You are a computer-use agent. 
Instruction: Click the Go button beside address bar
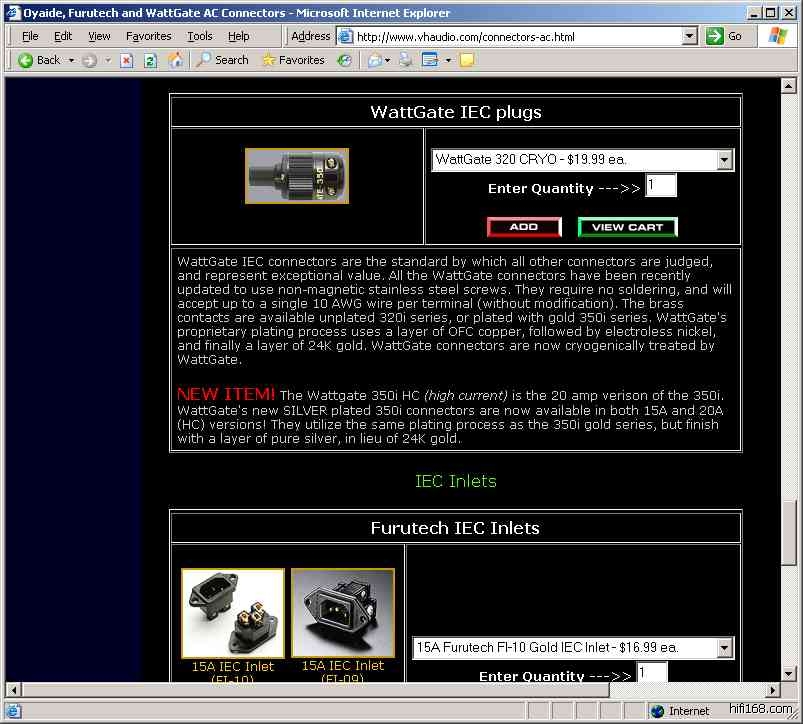coord(725,36)
